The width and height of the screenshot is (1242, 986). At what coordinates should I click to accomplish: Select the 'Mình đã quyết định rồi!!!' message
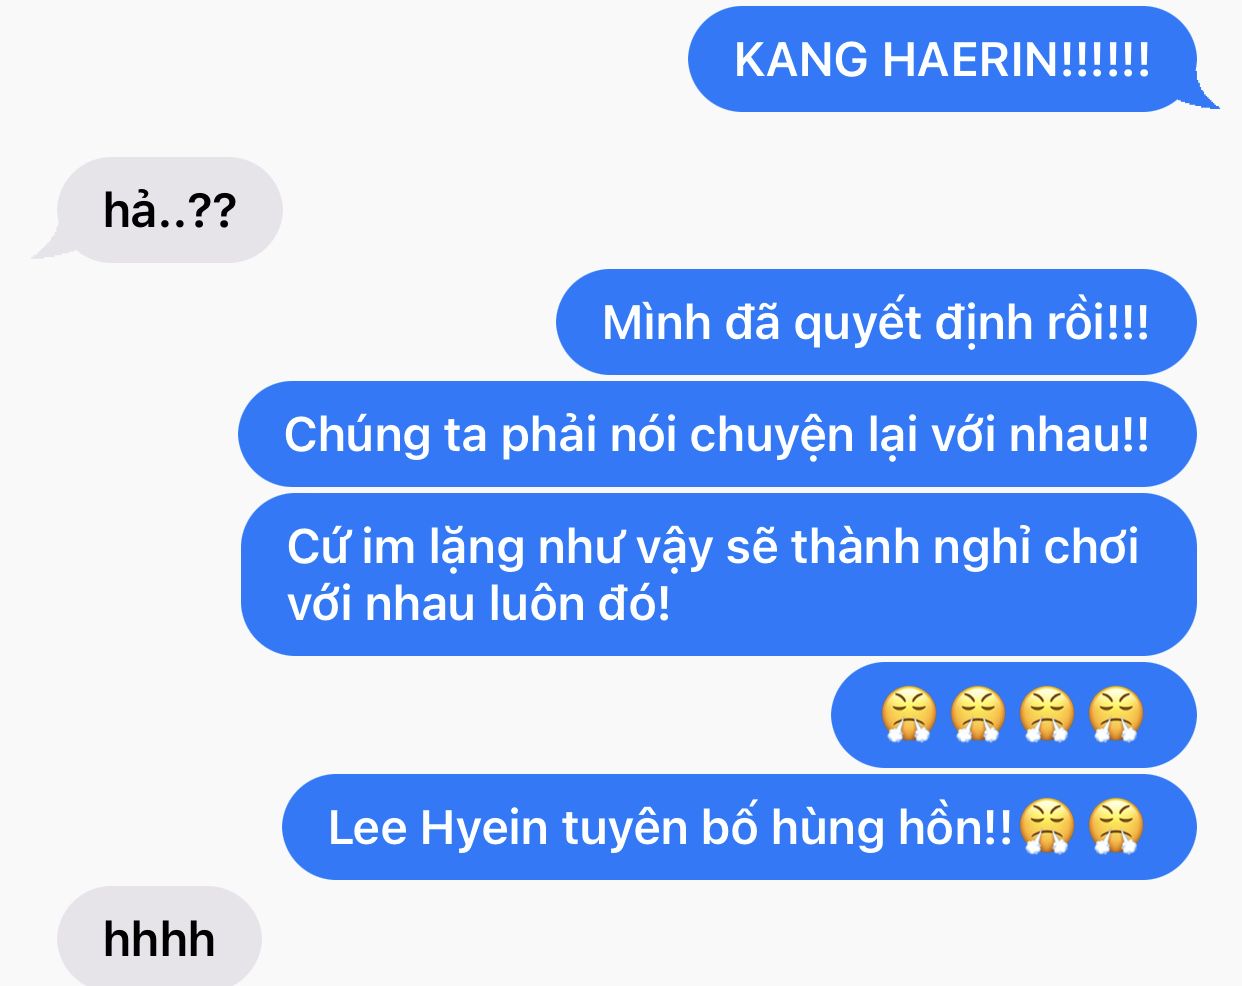[x=876, y=322]
